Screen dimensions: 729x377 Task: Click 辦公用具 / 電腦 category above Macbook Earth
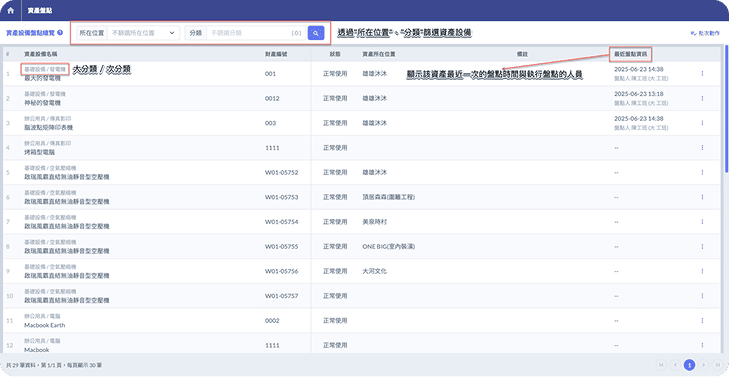(x=42, y=316)
